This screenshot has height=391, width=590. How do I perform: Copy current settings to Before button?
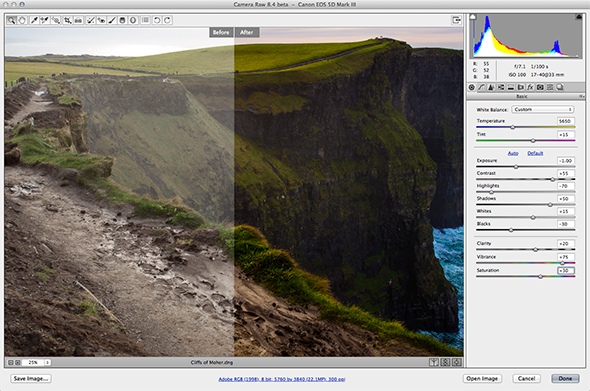(457, 362)
